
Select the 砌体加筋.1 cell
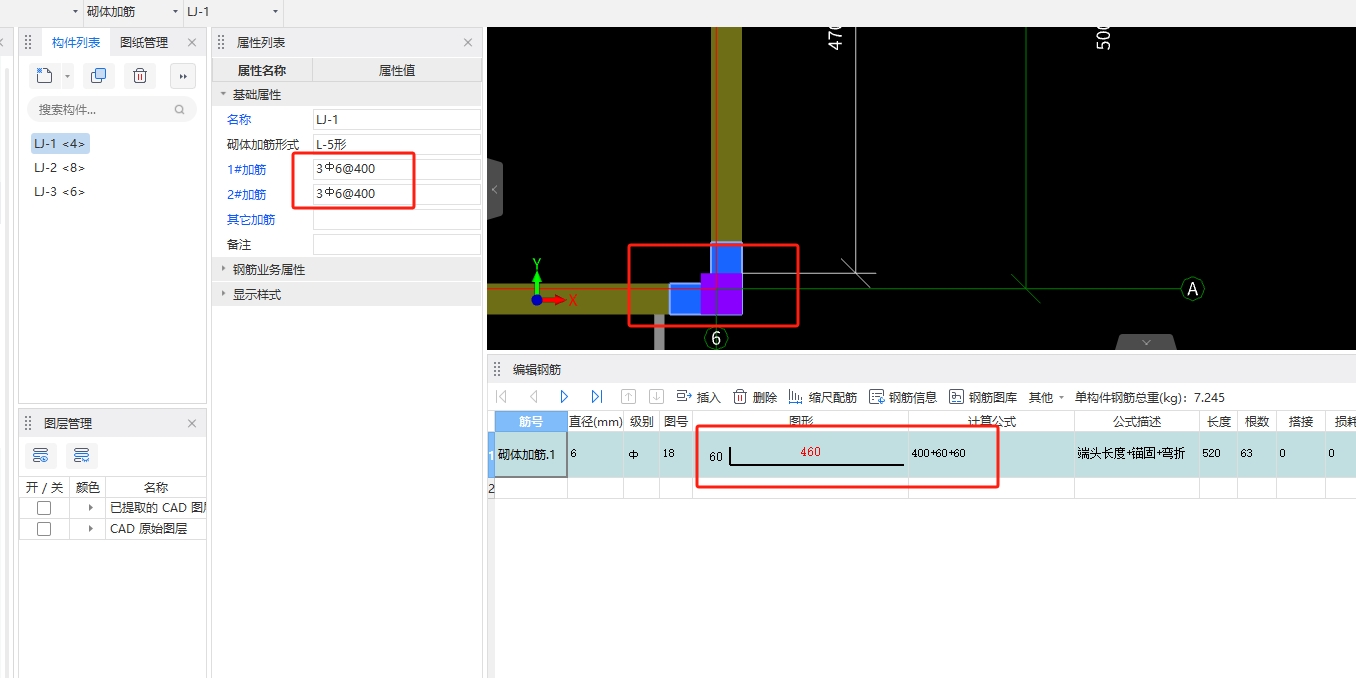531,454
